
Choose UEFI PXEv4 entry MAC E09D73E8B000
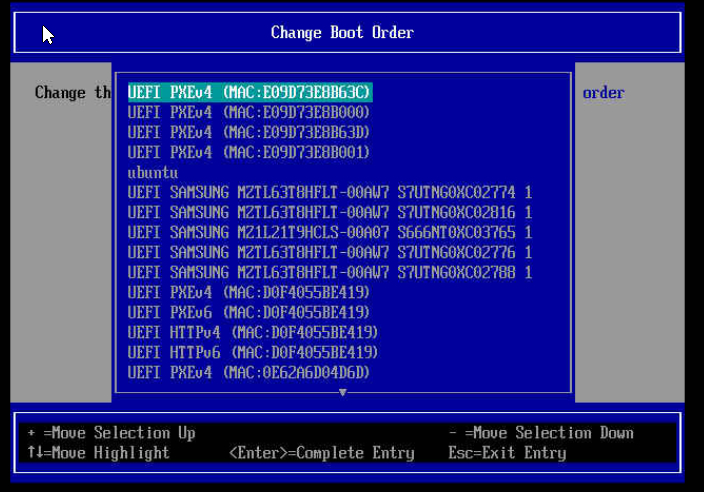pos(249,112)
